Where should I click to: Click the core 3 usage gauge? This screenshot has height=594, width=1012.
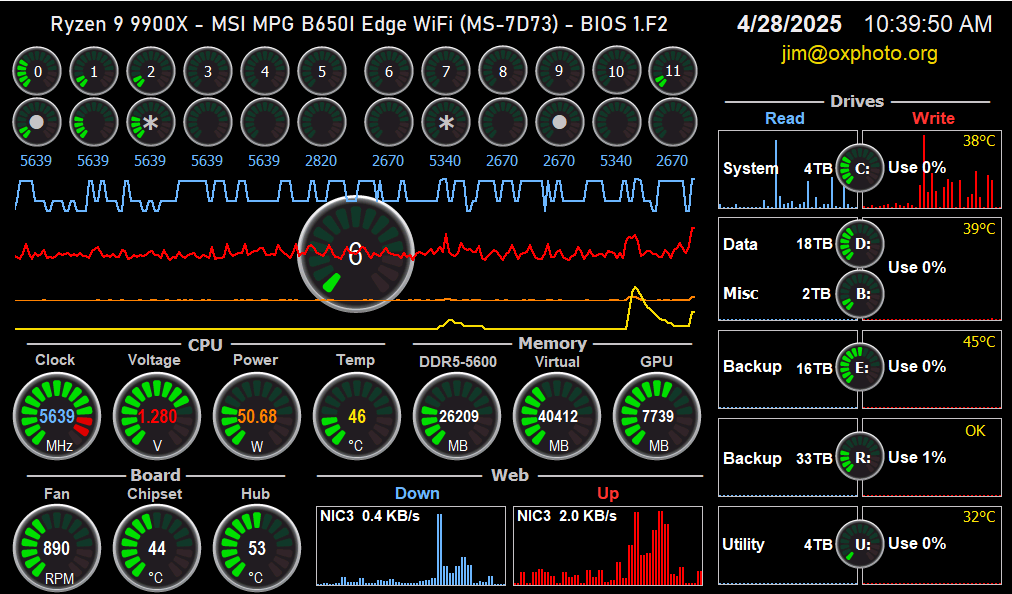click(208, 71)
